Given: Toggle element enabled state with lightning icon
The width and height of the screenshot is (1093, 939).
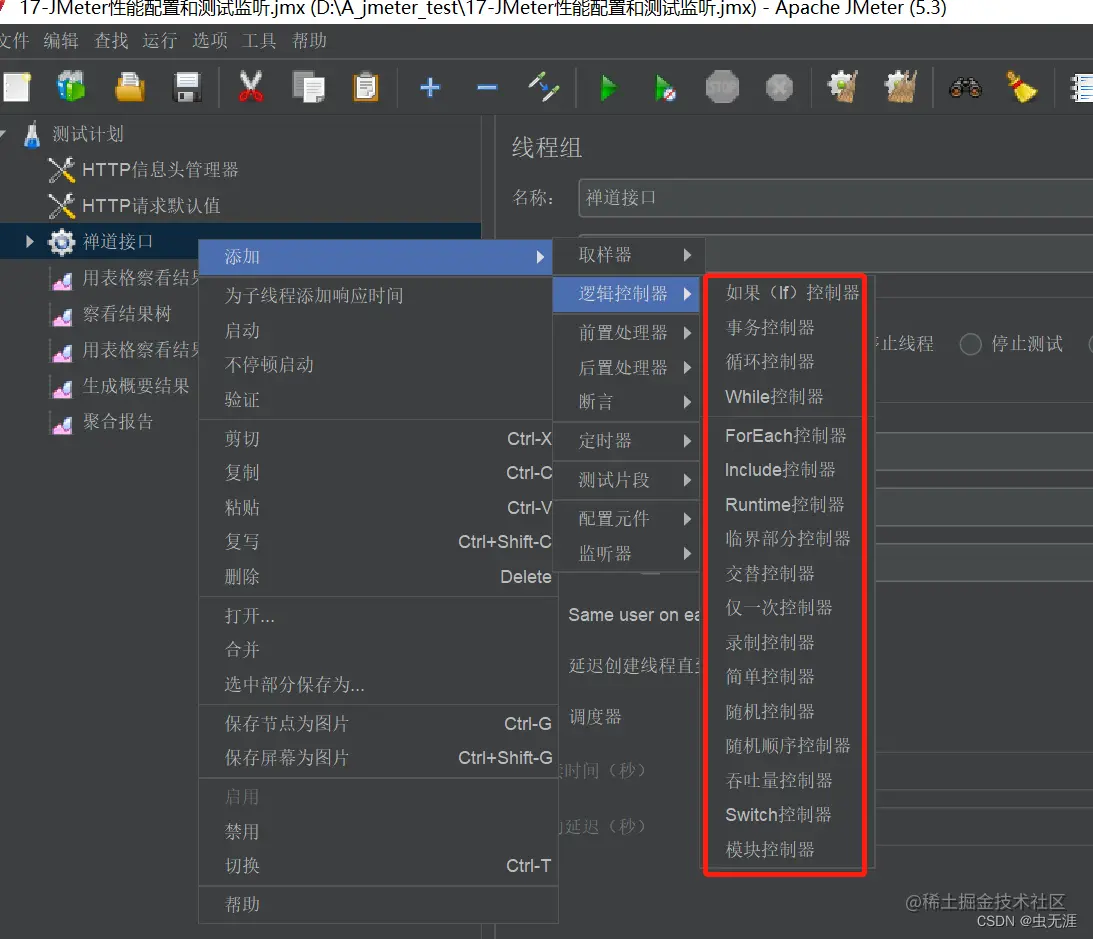Looking at the screenshot, I should 544,88.
